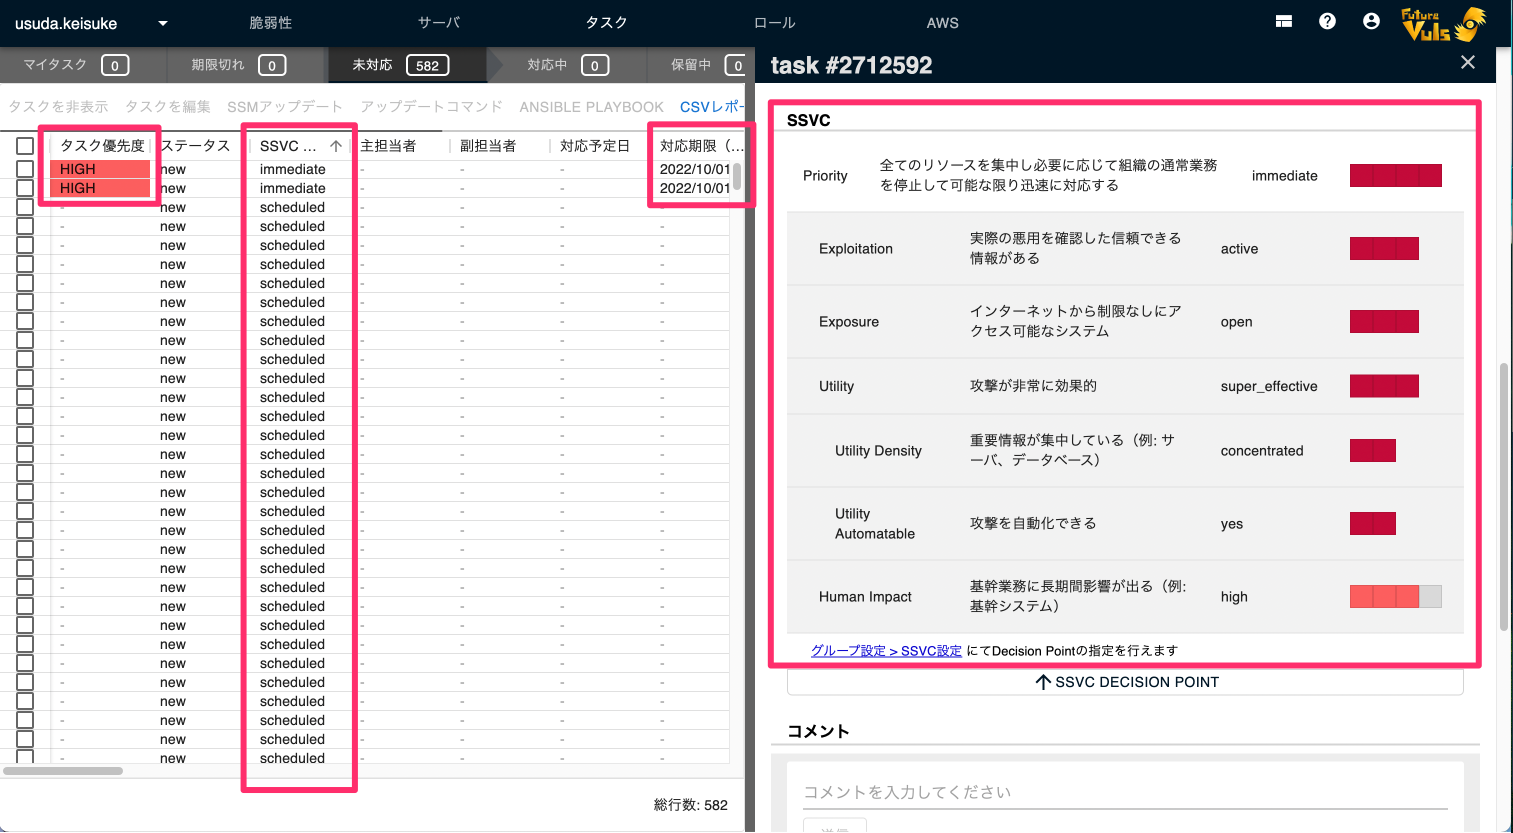Check the first HIGH priority task row
The image size is (1513, 833).
click(25, 168)
